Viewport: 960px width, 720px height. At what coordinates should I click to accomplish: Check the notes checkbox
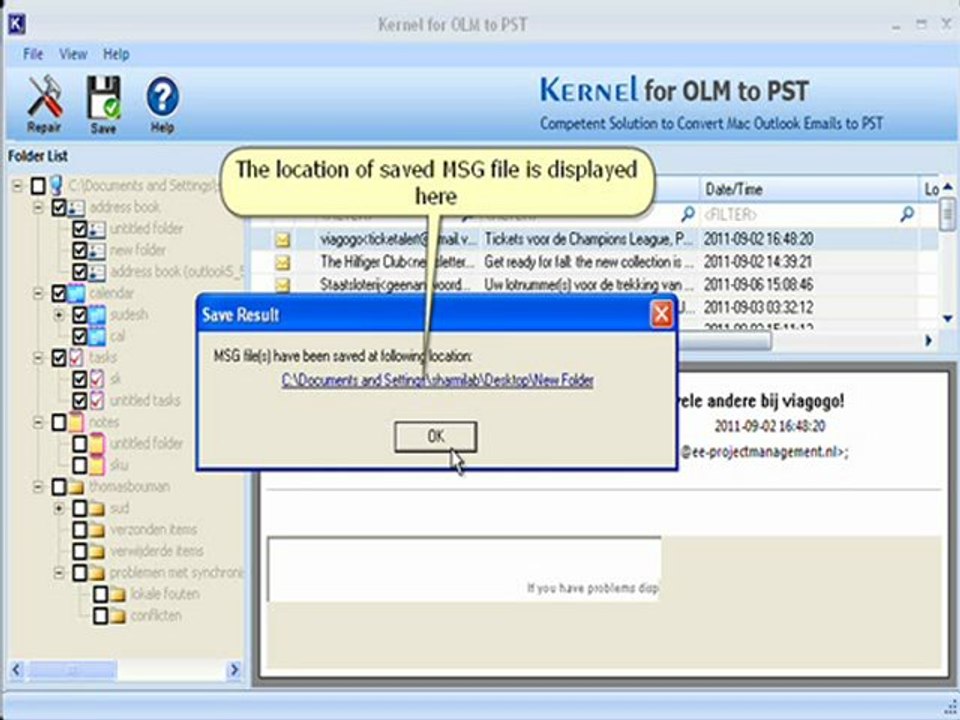tap(59, 422)
